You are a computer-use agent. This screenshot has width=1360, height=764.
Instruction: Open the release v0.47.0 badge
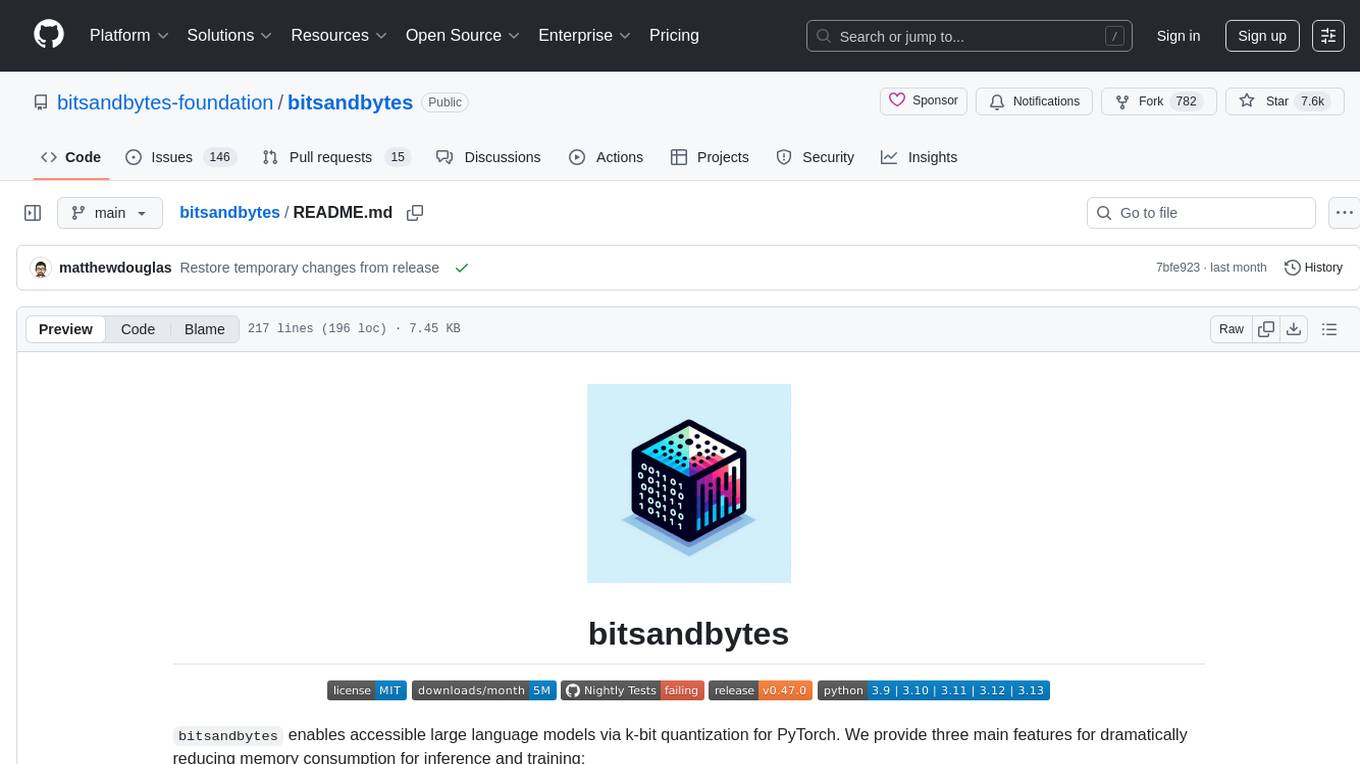(x=760, y=690)
